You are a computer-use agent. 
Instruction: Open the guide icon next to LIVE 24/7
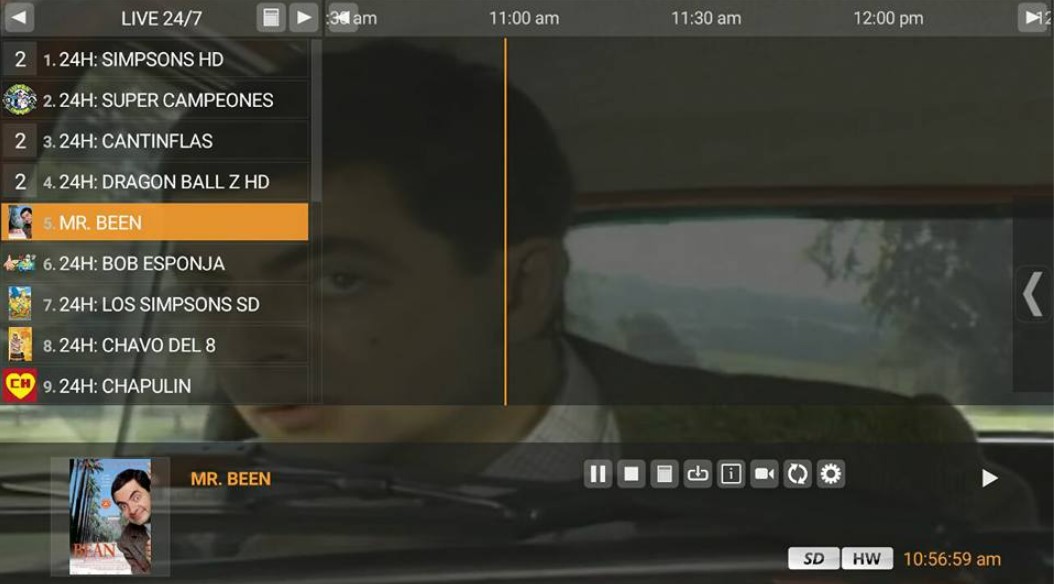271,17
